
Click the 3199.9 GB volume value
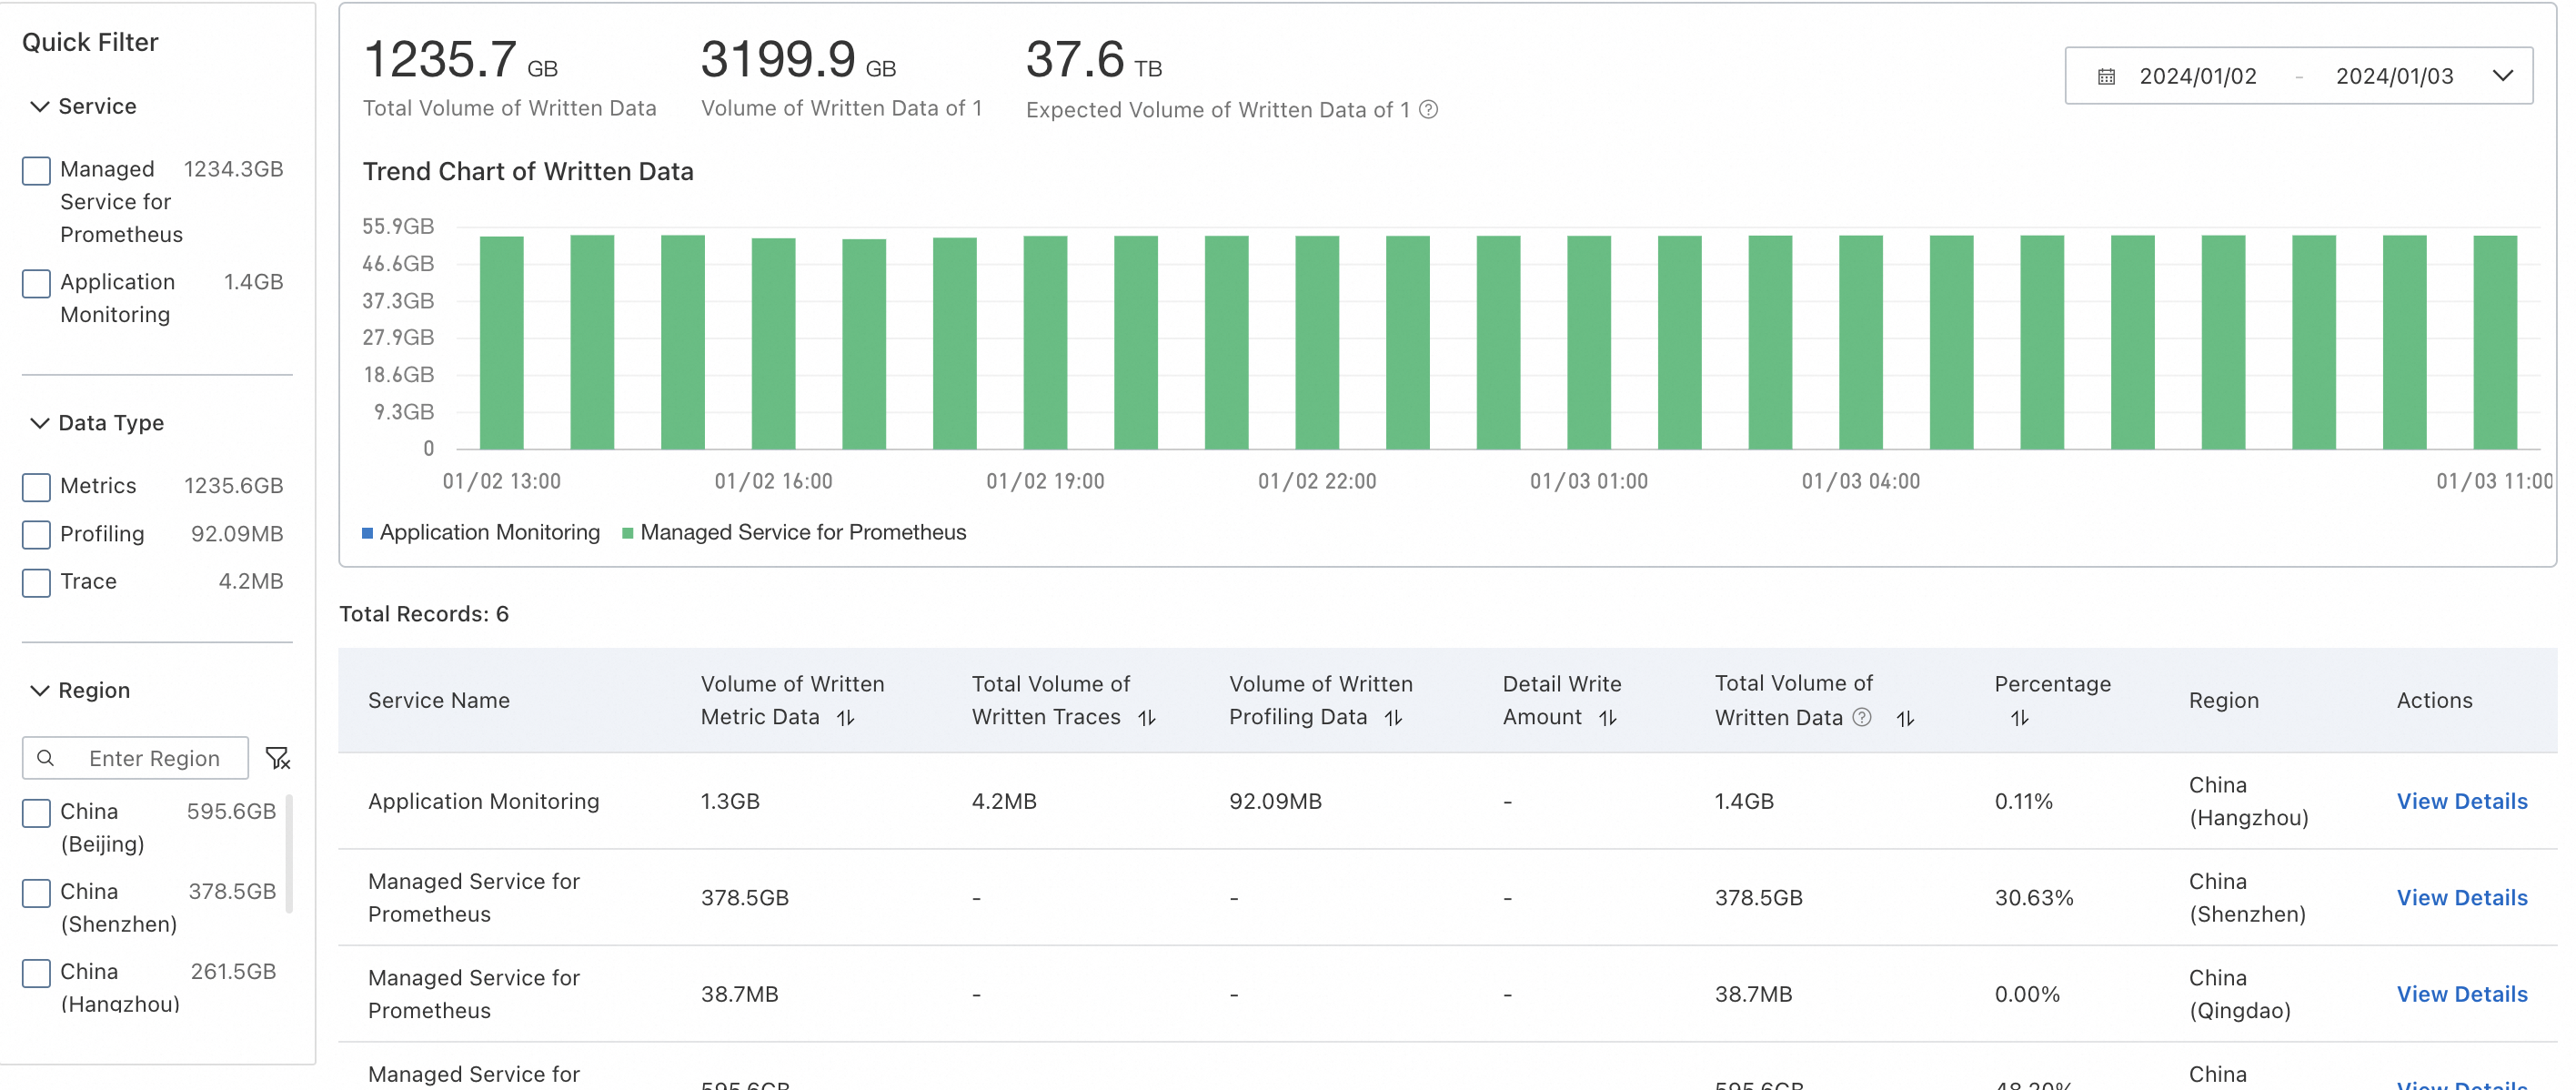click(x=798, y=60)
